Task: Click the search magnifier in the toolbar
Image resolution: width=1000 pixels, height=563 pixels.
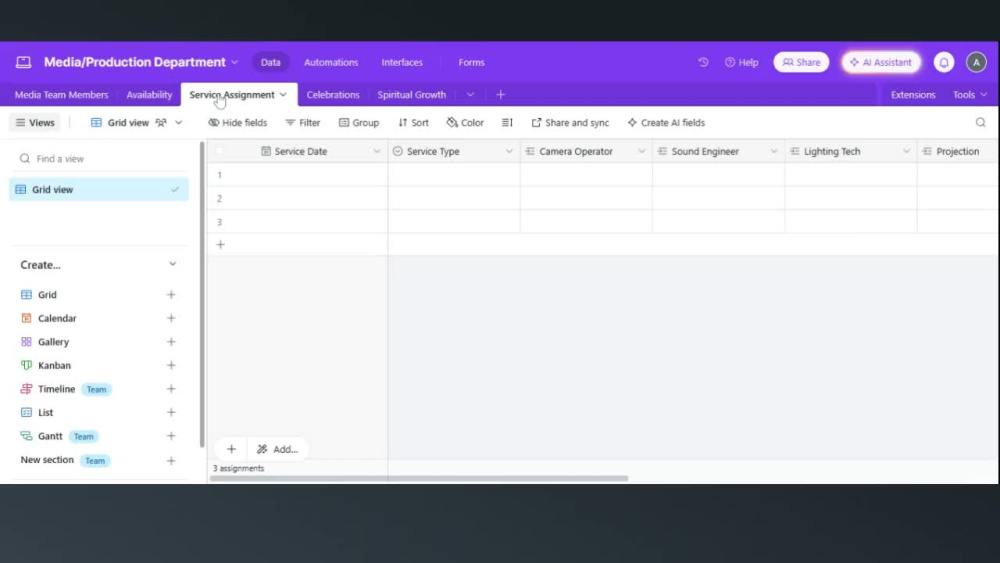Action: pos(980,122)
